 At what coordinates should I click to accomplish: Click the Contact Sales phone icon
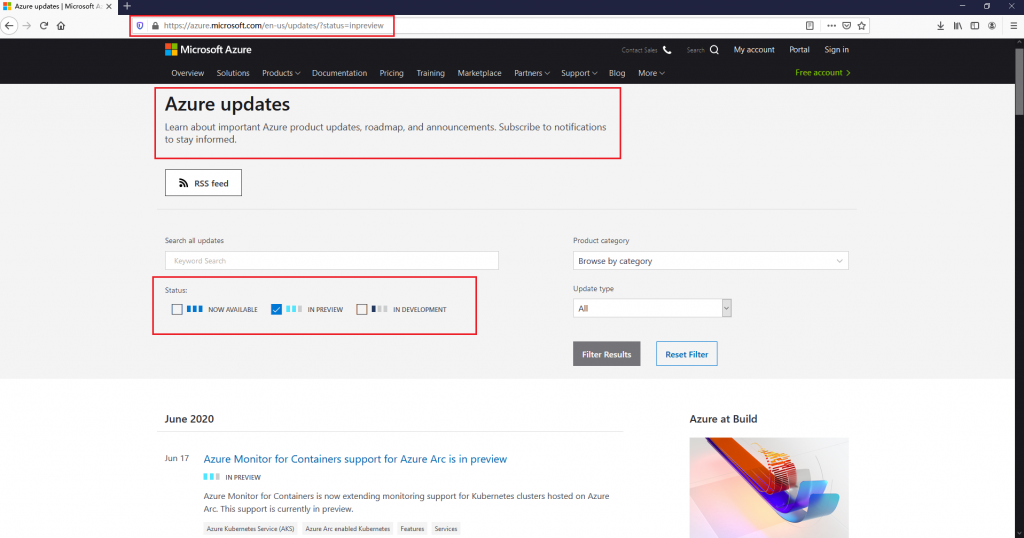pyautogui.click(x=667, y=50)
